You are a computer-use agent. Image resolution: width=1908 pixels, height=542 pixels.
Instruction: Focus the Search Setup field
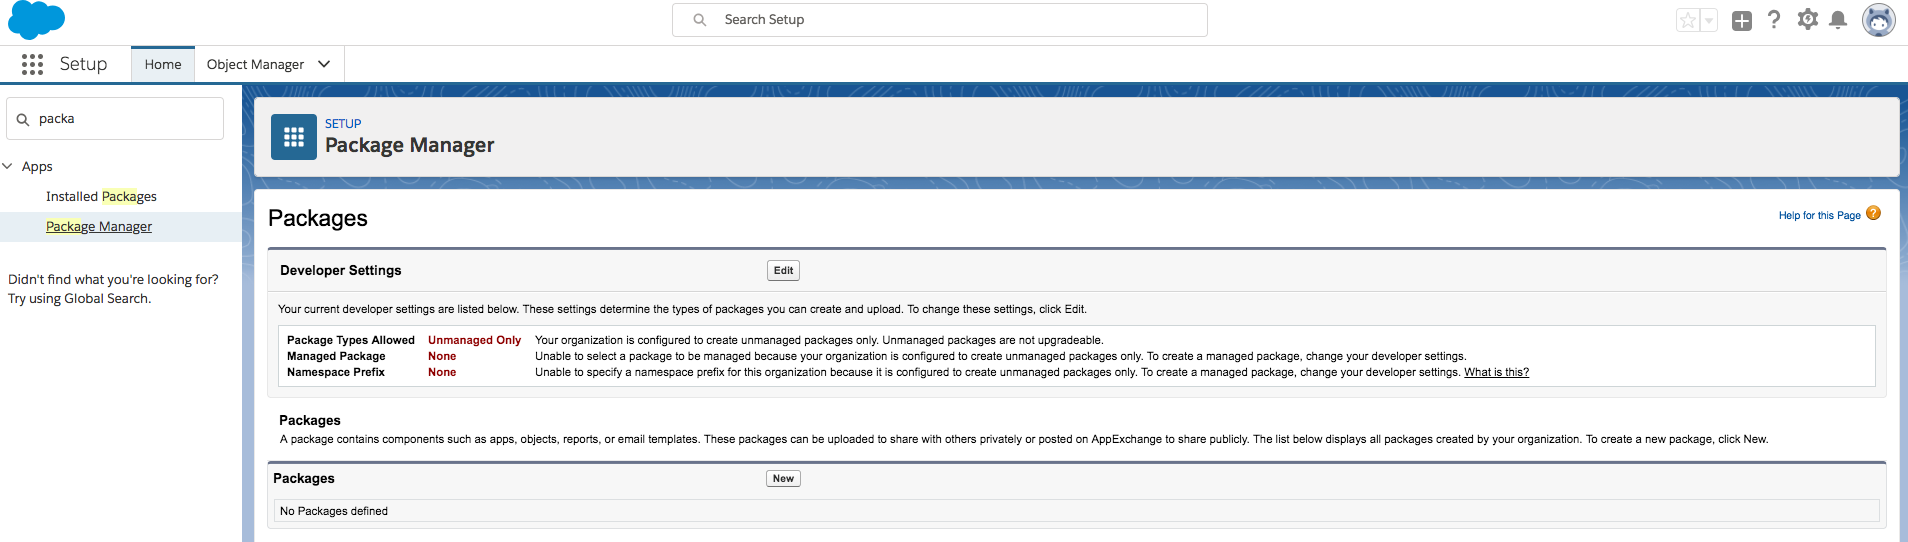click(x=940, y=20)
